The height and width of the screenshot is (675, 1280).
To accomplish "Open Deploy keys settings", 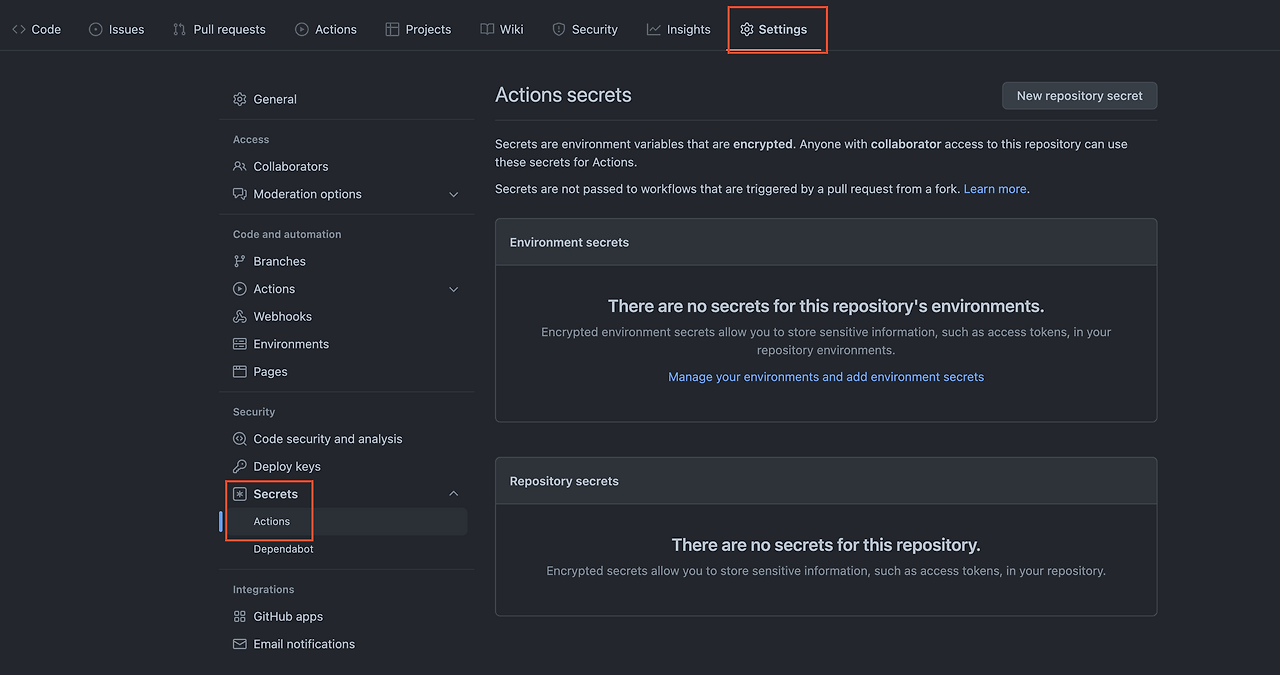I will click(x=286, y=466).
